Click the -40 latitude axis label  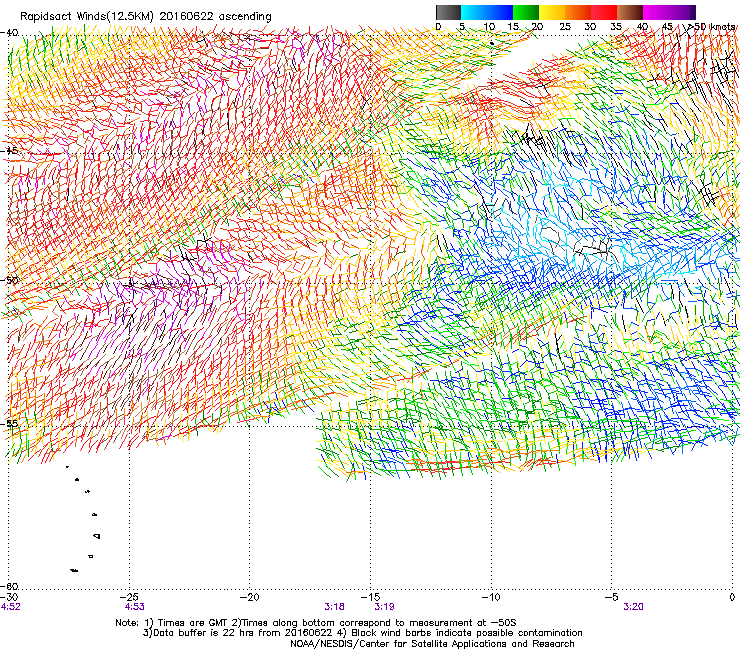10,33
